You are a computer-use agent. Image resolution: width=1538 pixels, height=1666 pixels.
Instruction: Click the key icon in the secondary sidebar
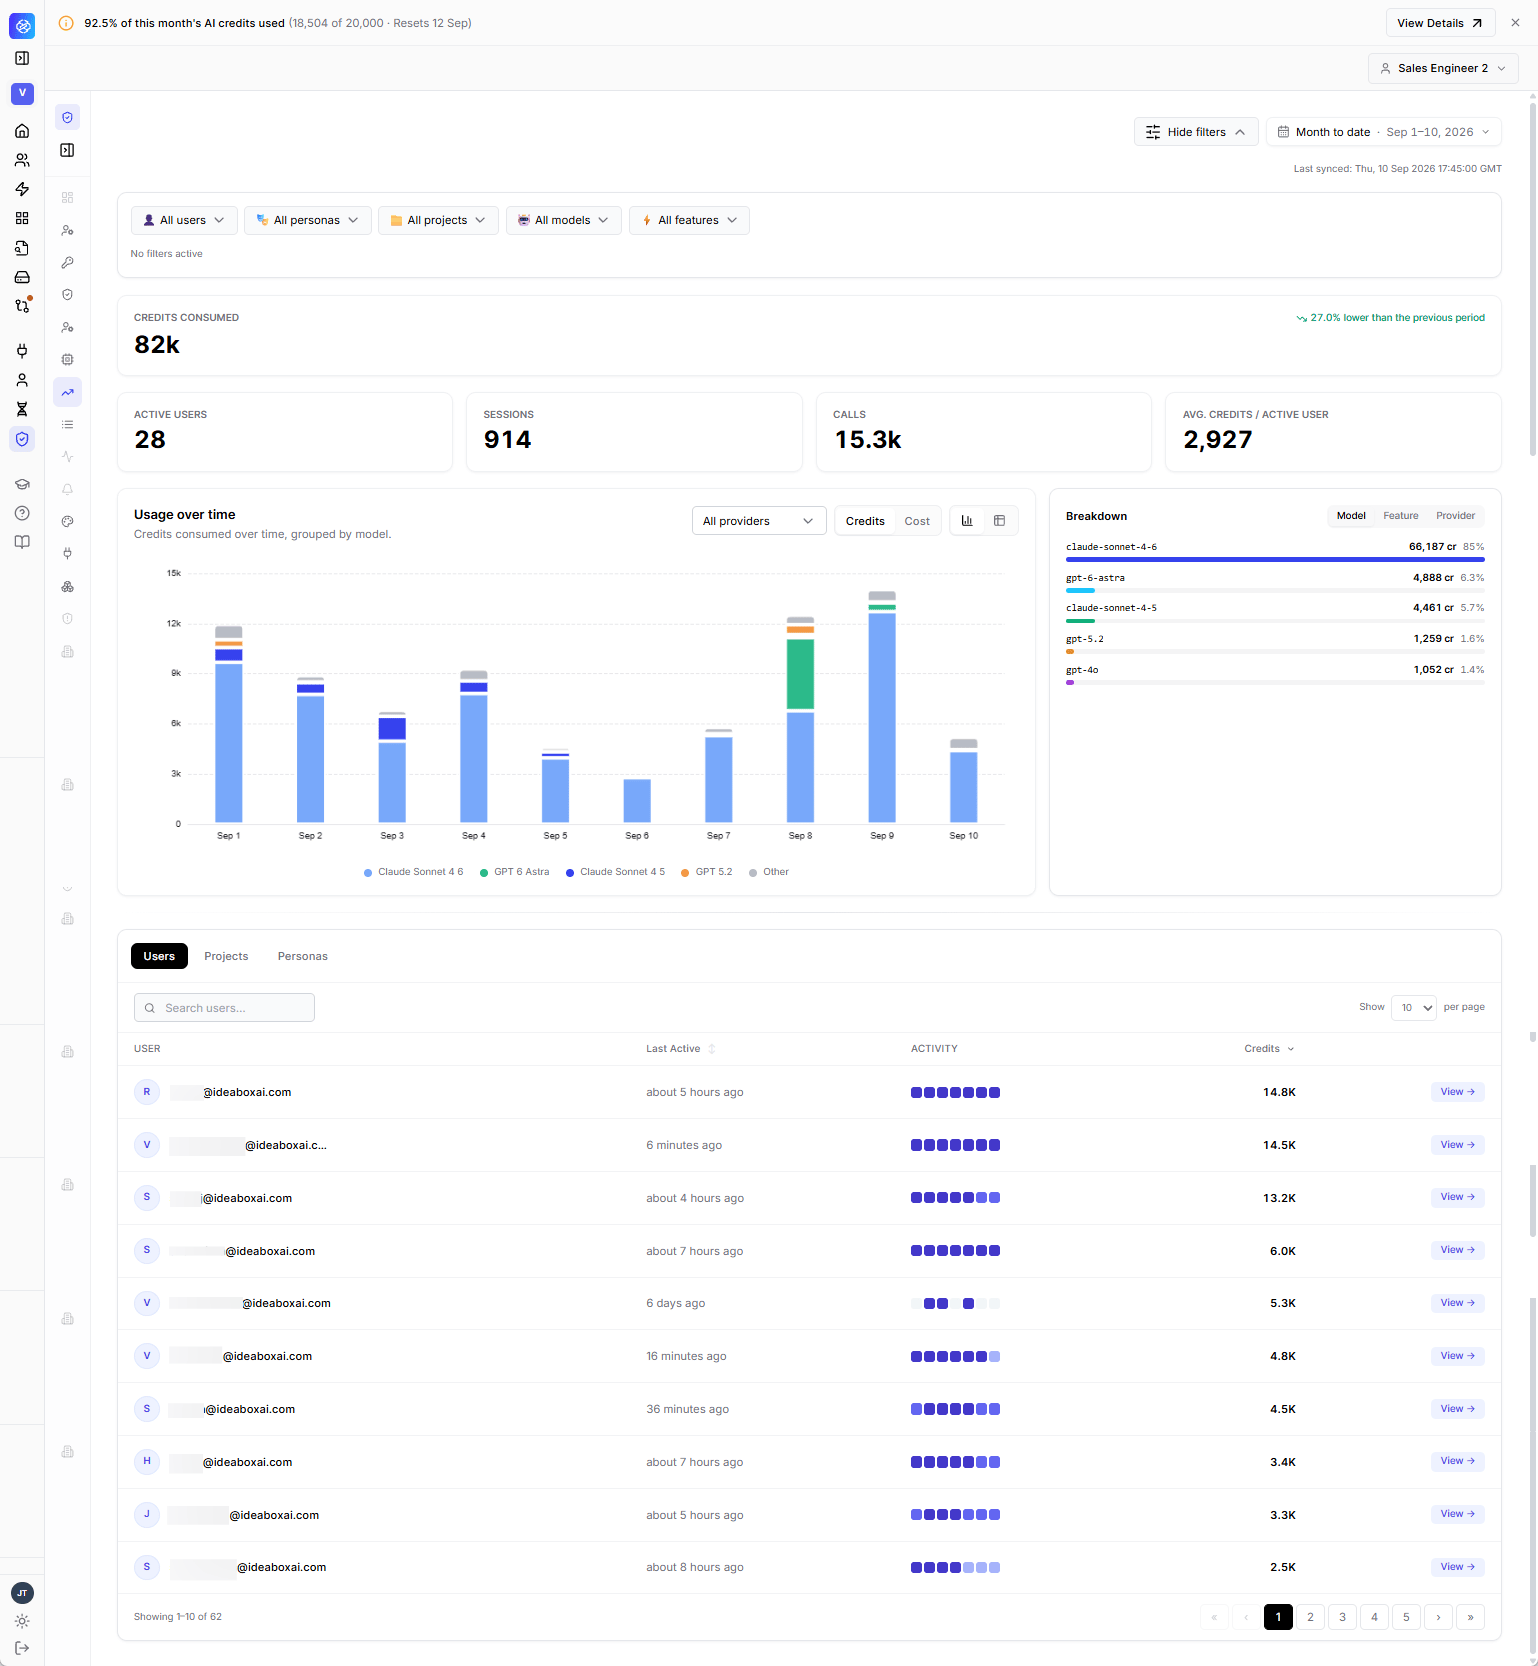(68, 262)
